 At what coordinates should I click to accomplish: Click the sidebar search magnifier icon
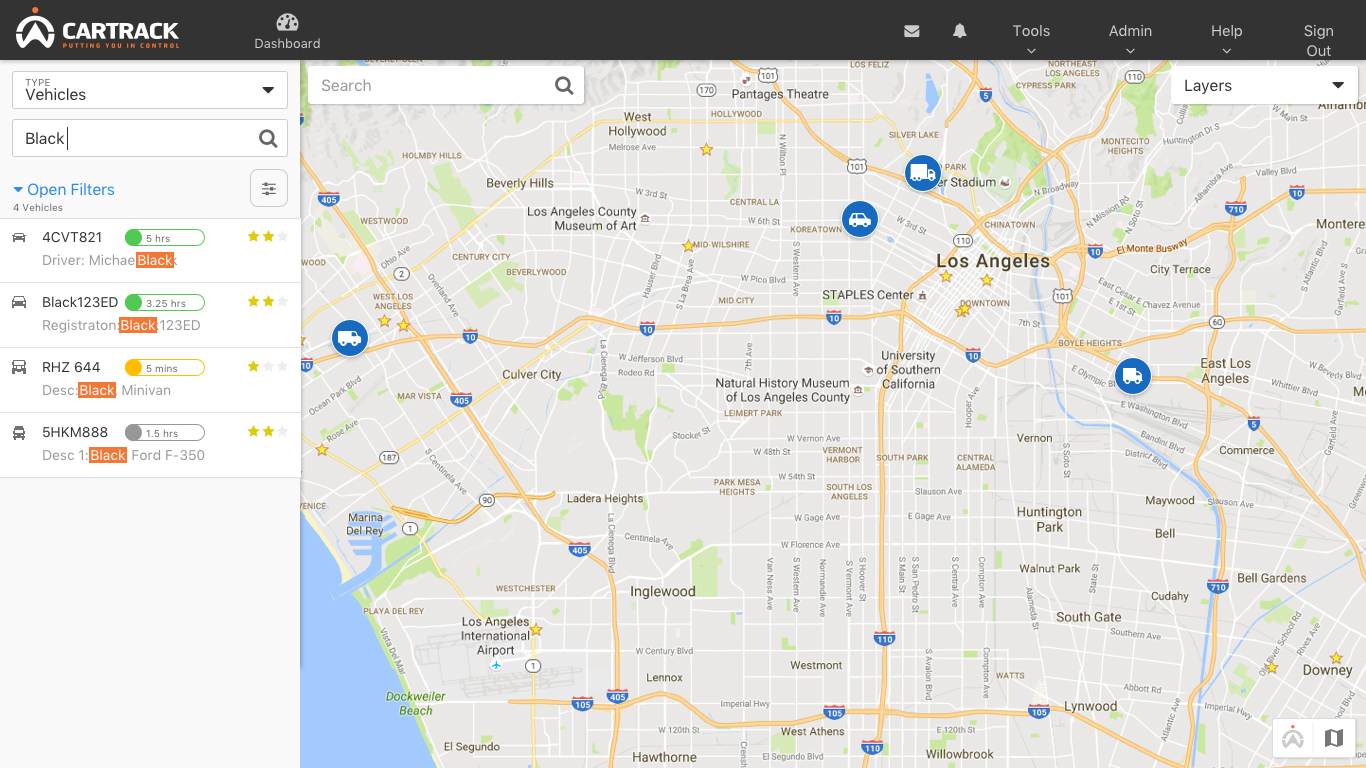click(268, 139)
